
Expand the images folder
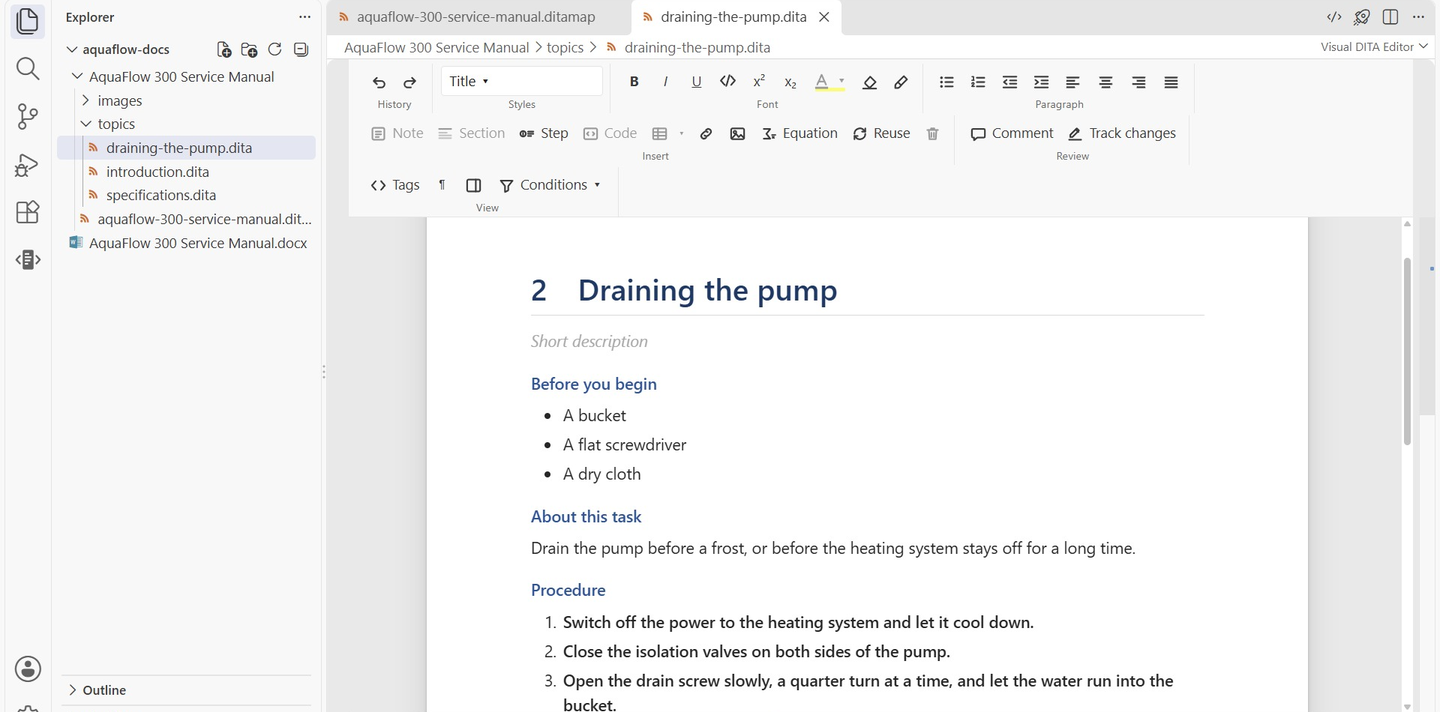point(86,101)
